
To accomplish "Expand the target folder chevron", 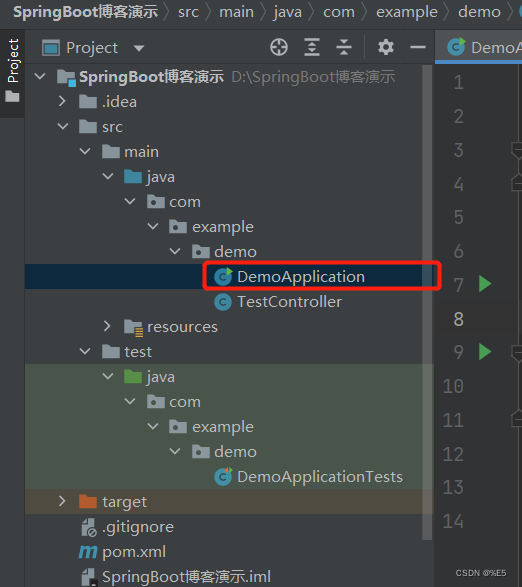I will 63,501.
